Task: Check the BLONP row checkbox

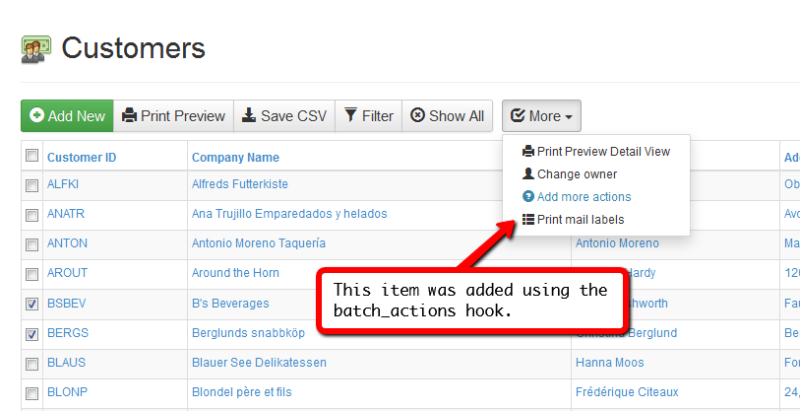Action: pyautogui.click(x=32, y=393)
